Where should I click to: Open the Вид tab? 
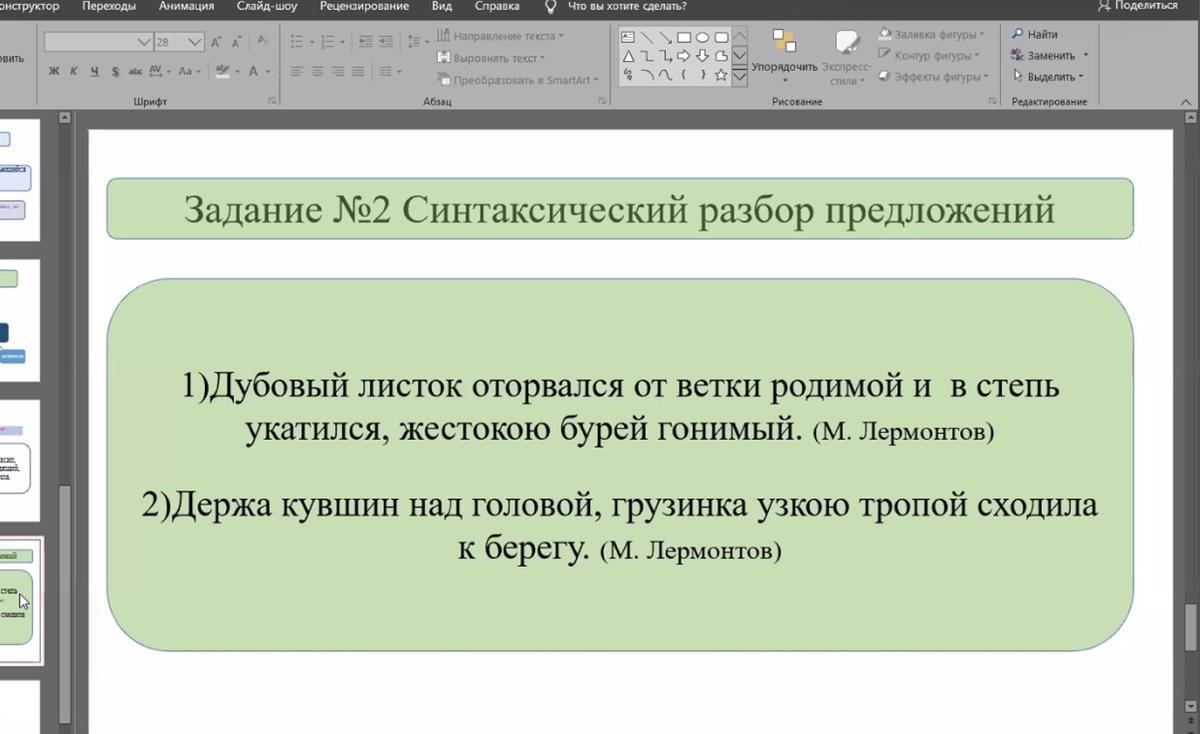(441, 6)
